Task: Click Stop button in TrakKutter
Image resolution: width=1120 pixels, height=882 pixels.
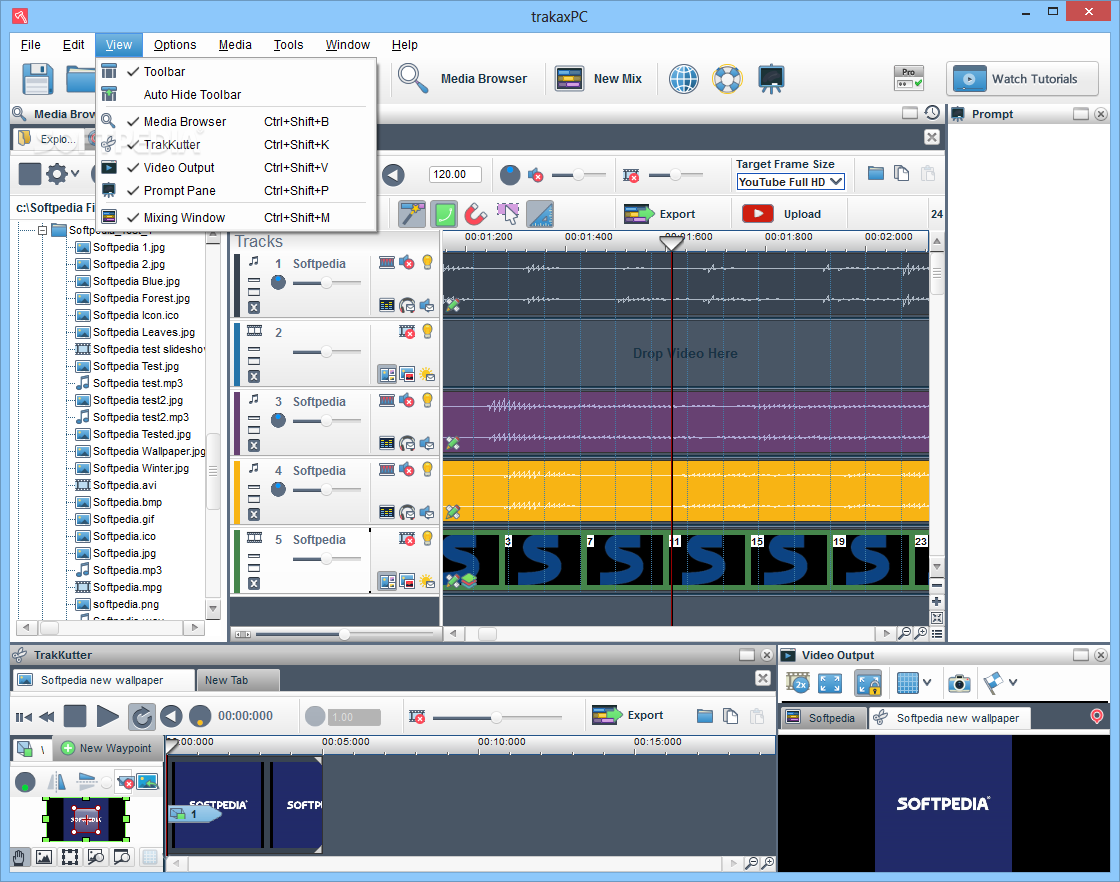Action: pyautogui.click(x=75, y=716)
